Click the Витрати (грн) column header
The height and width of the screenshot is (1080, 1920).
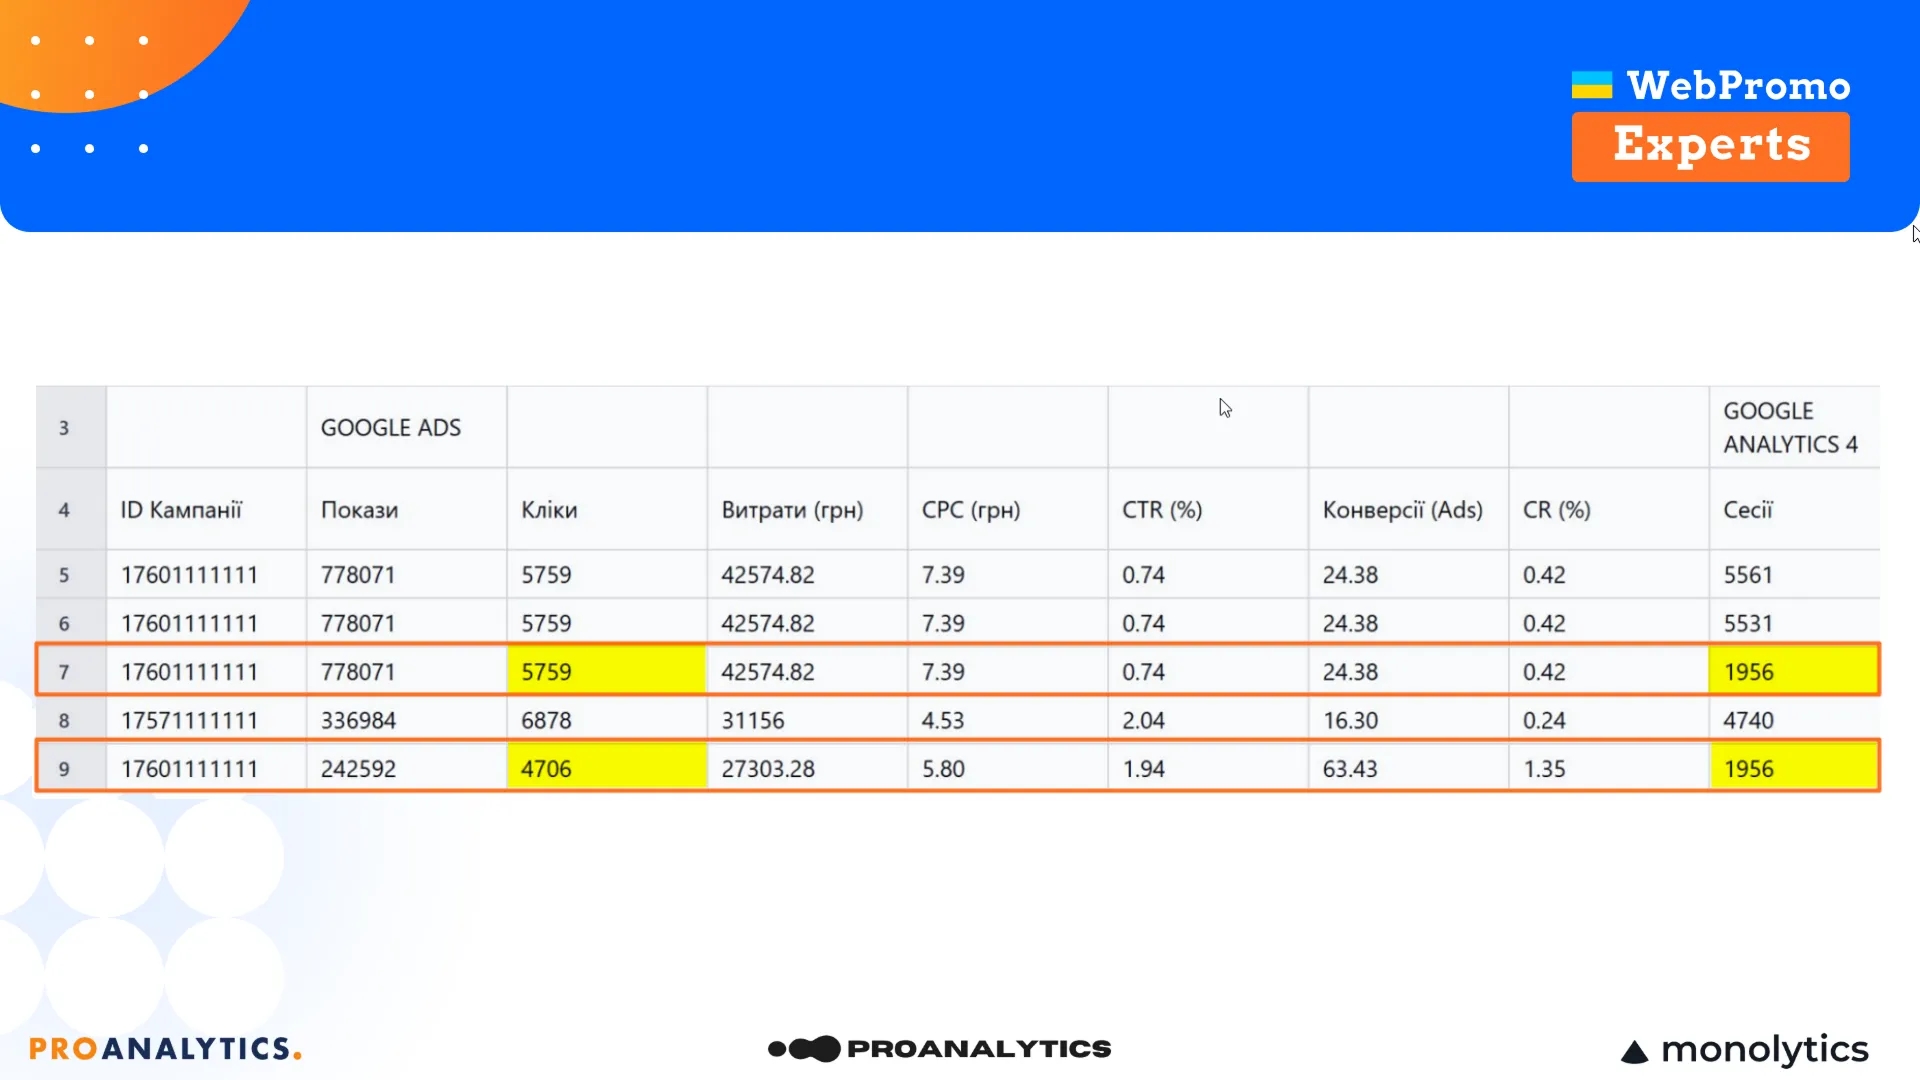(x=792, y=510)
